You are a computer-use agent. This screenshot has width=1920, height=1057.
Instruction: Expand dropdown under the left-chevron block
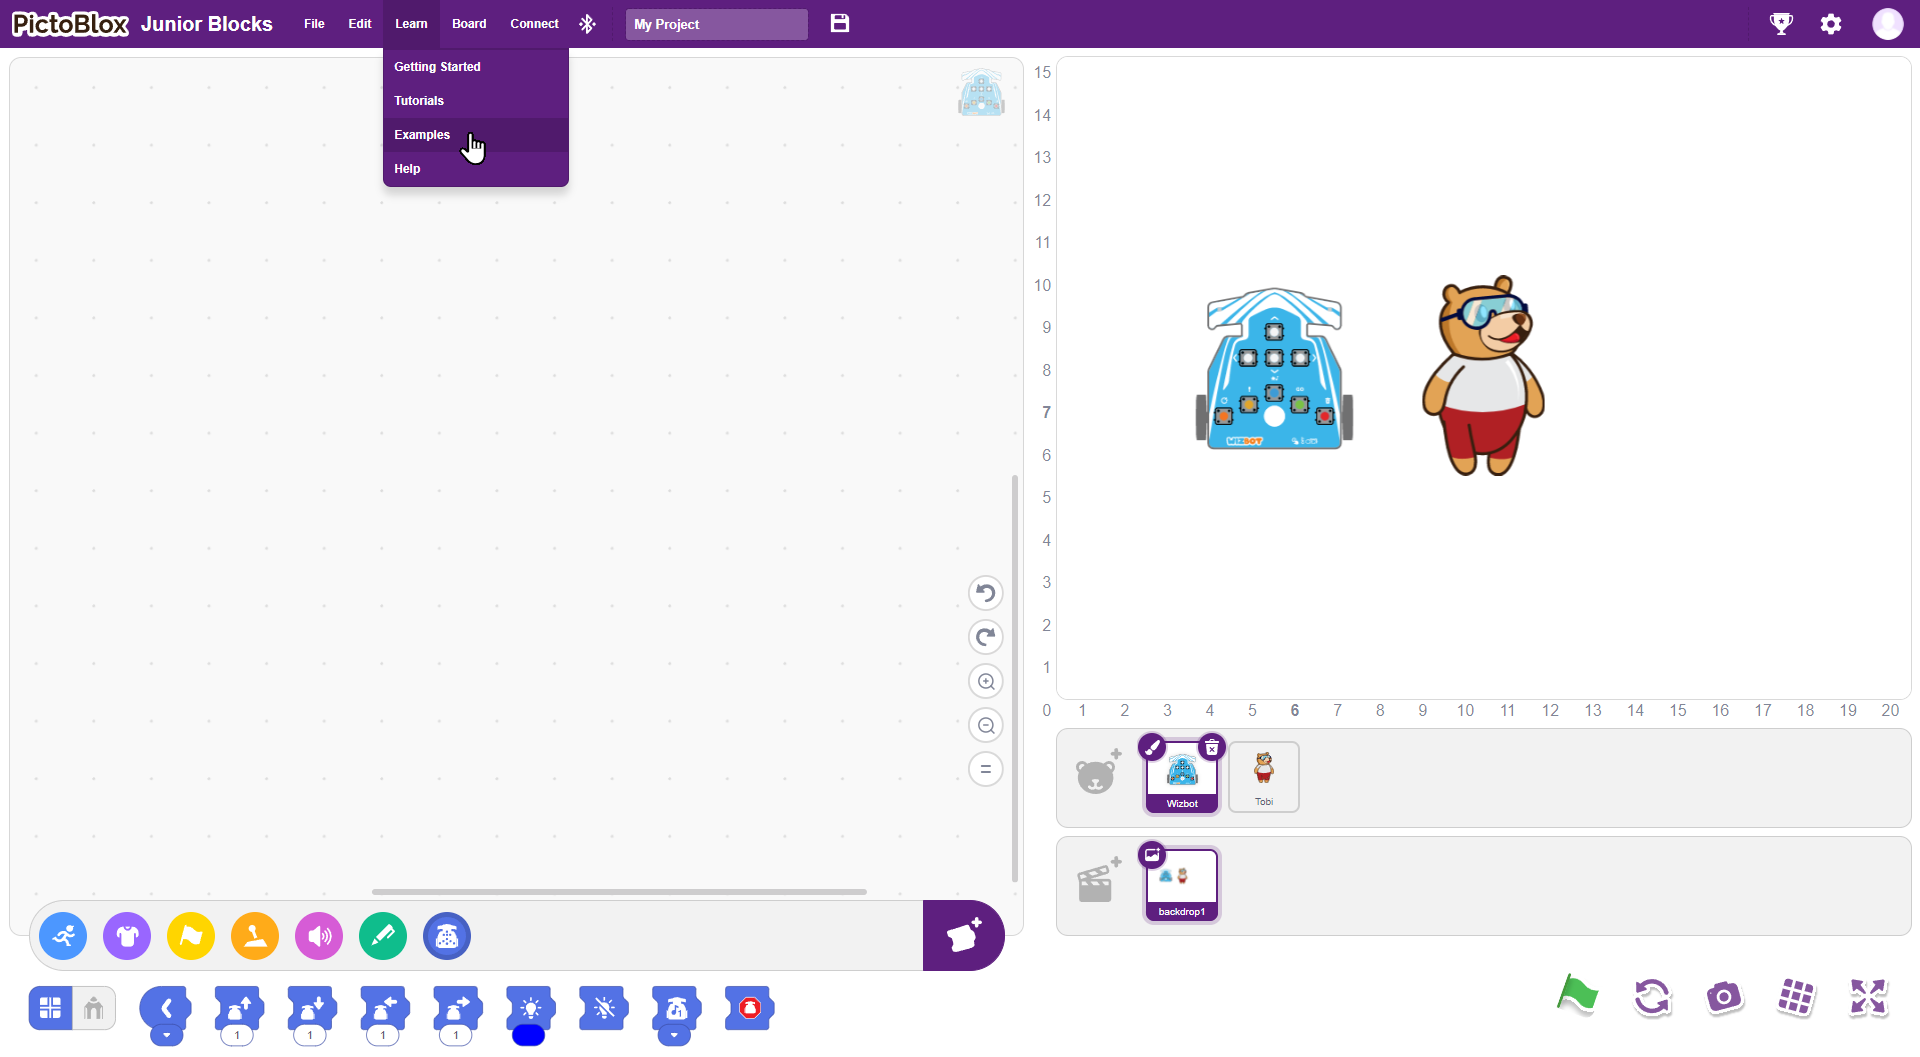click(166, 1036)
